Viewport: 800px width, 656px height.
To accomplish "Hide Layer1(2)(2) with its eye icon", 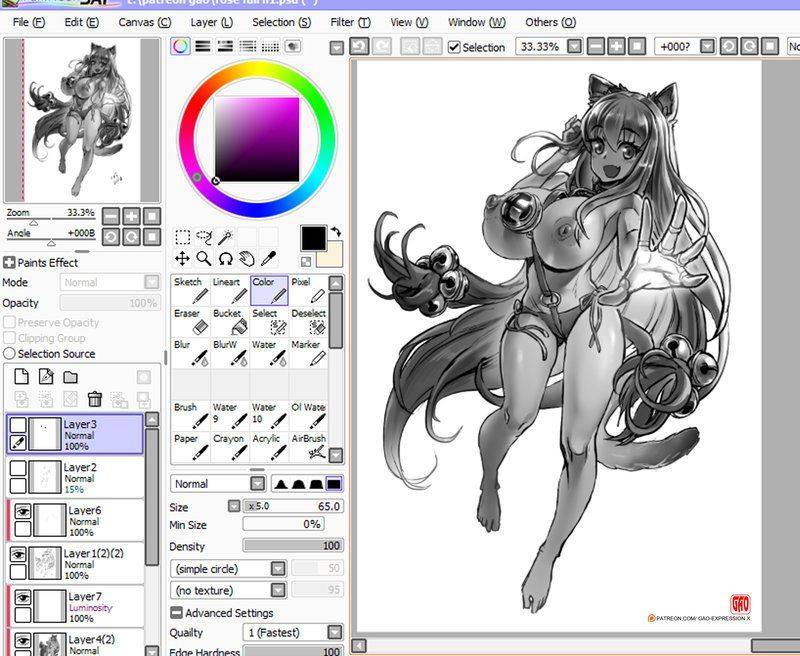I will tap(18, 554).
